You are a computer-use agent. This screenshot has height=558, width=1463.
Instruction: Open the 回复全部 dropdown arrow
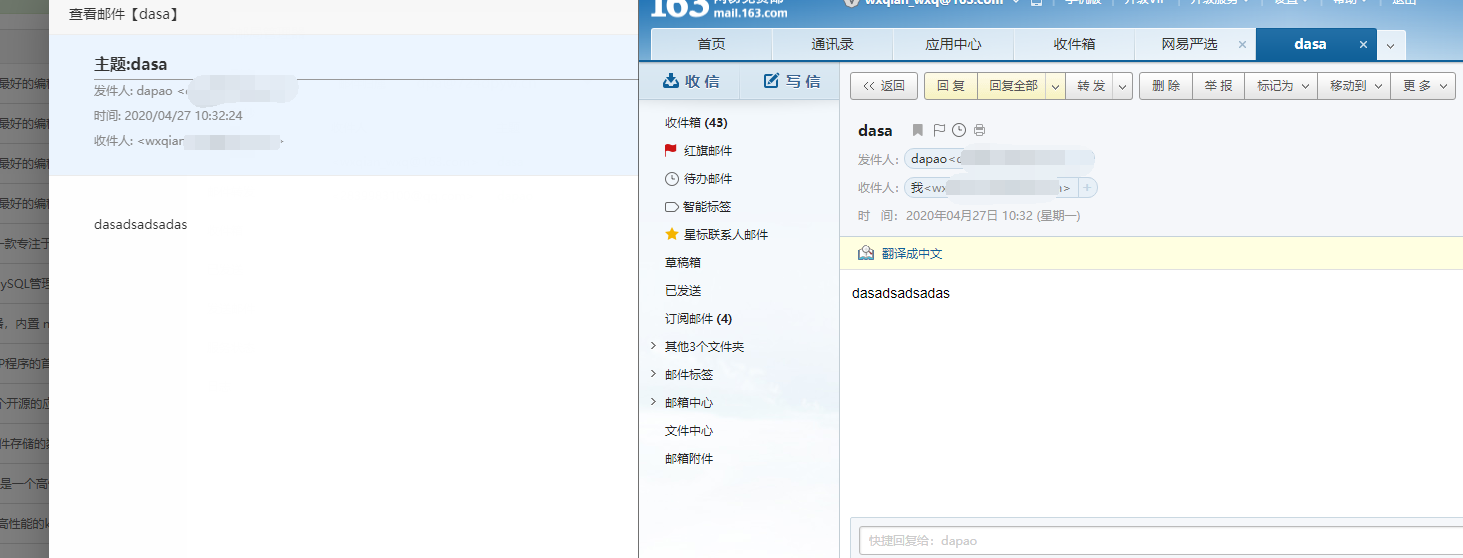(1055, 86)
